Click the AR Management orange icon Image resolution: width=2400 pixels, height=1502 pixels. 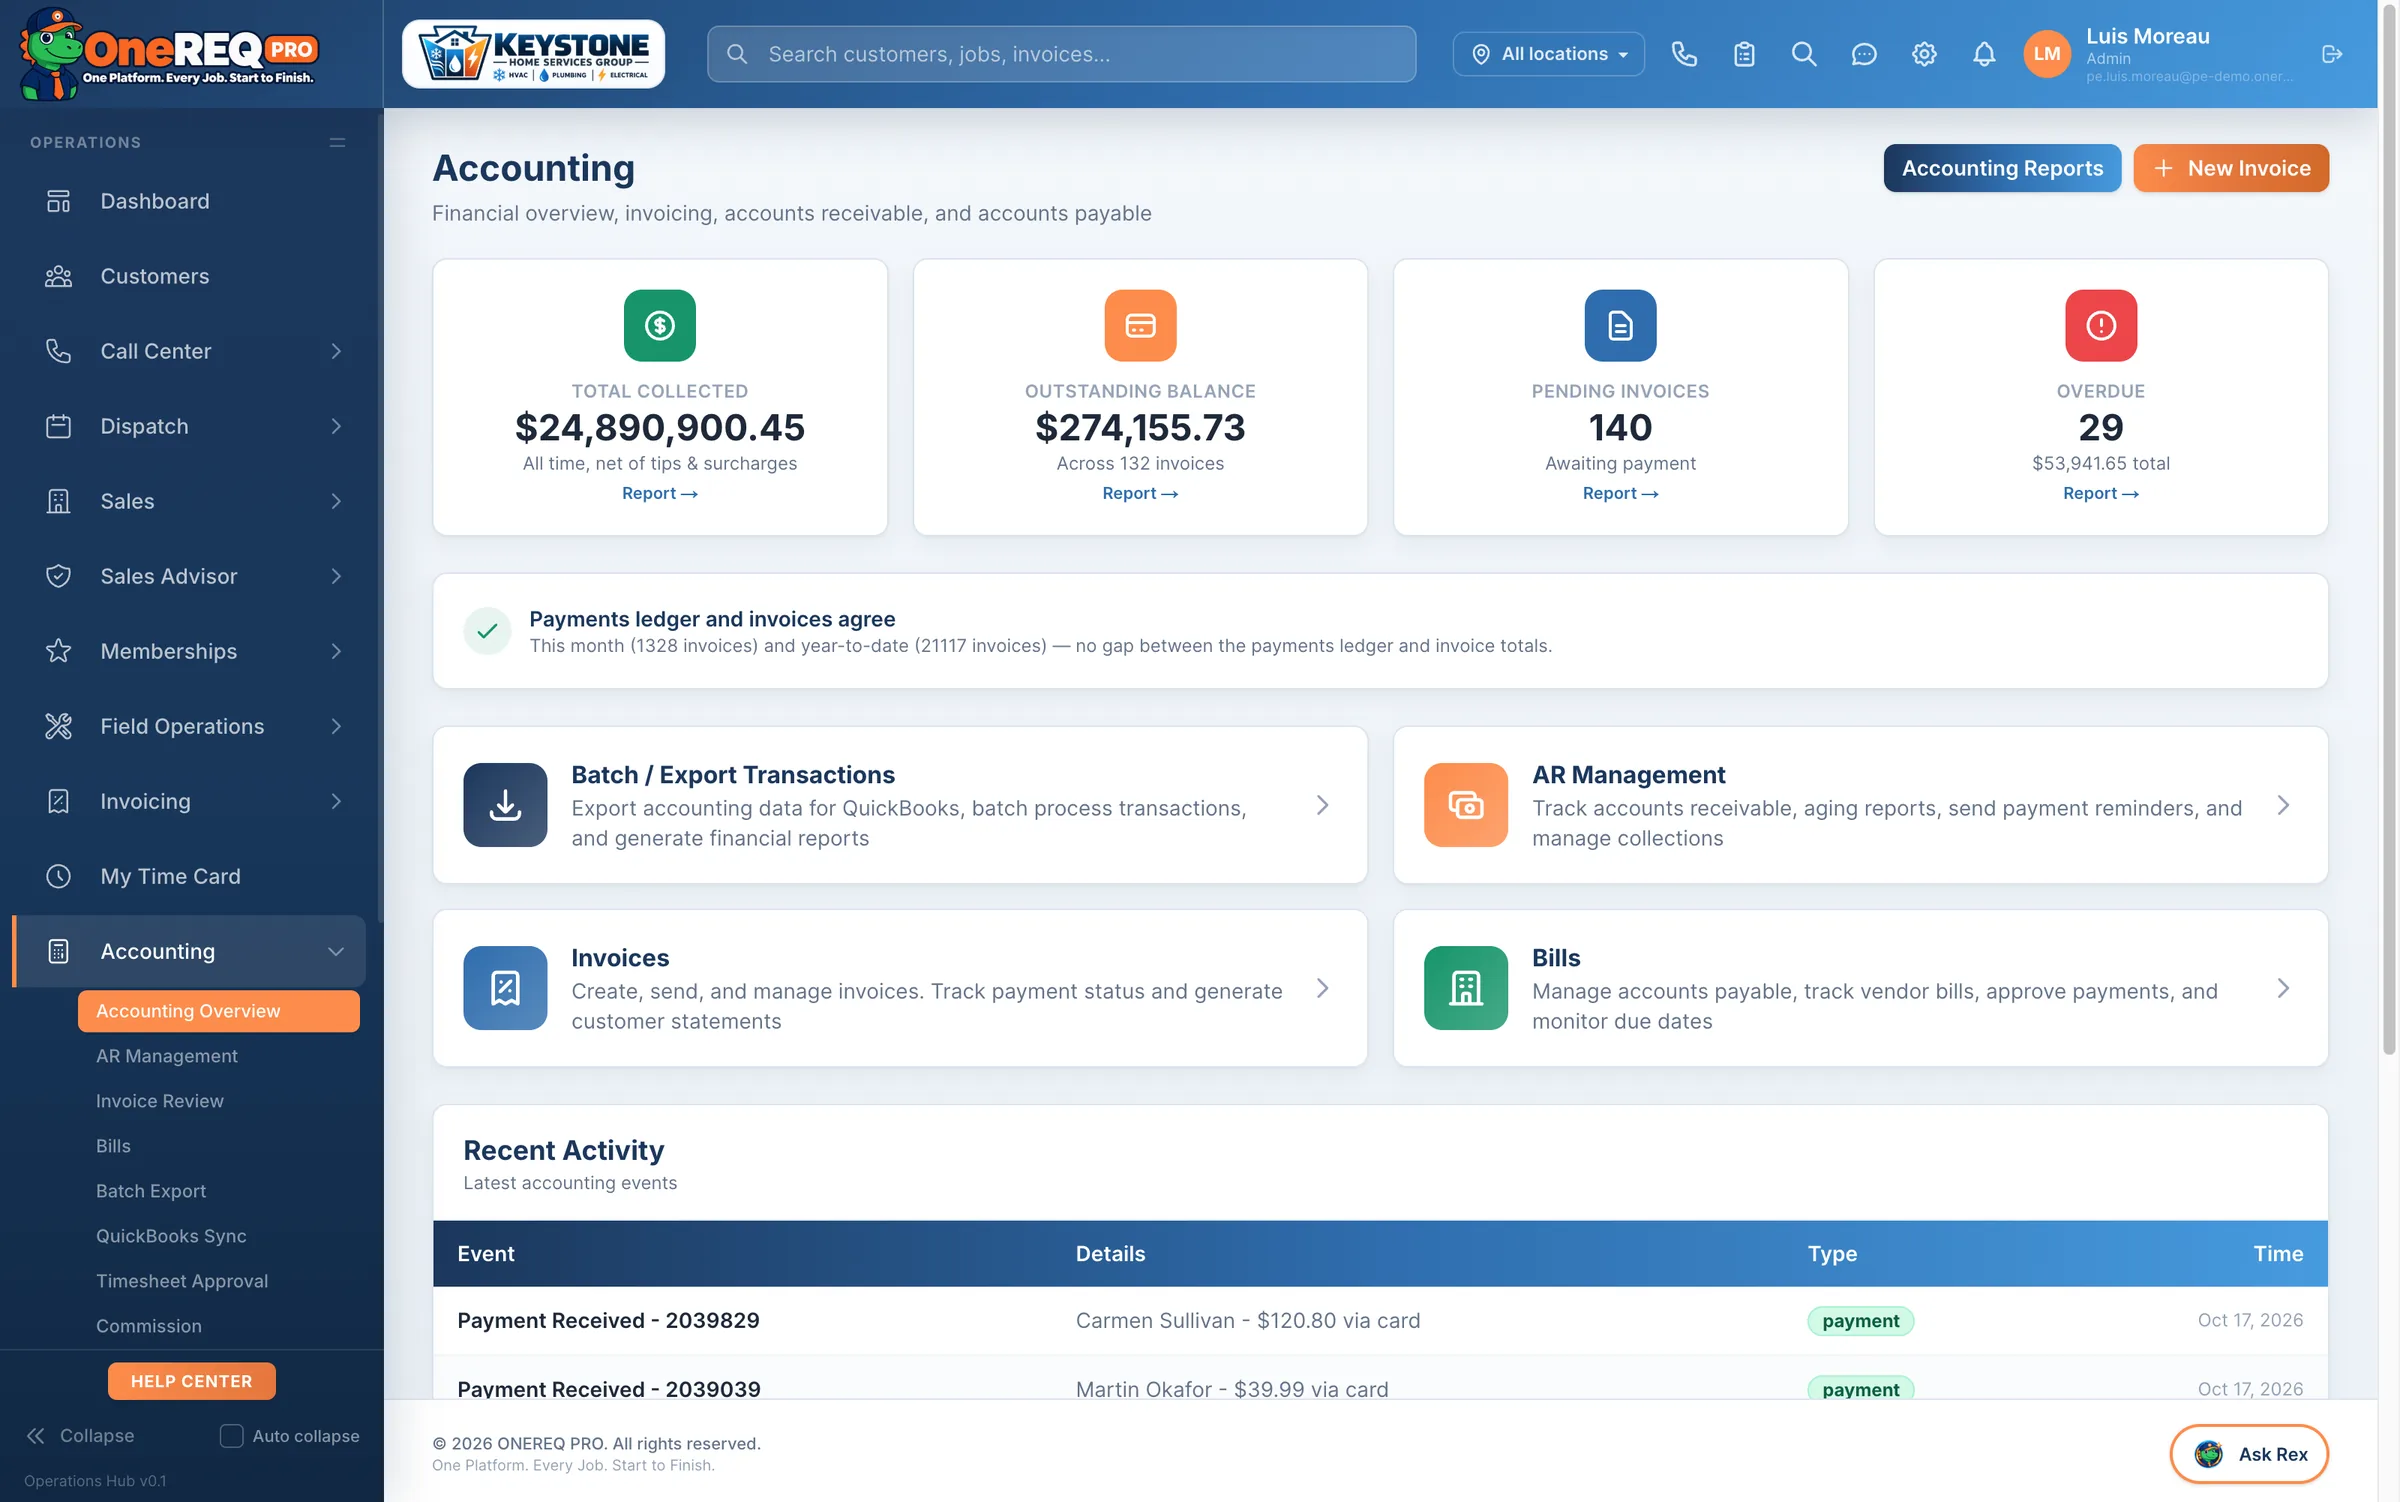[1466, 805]
